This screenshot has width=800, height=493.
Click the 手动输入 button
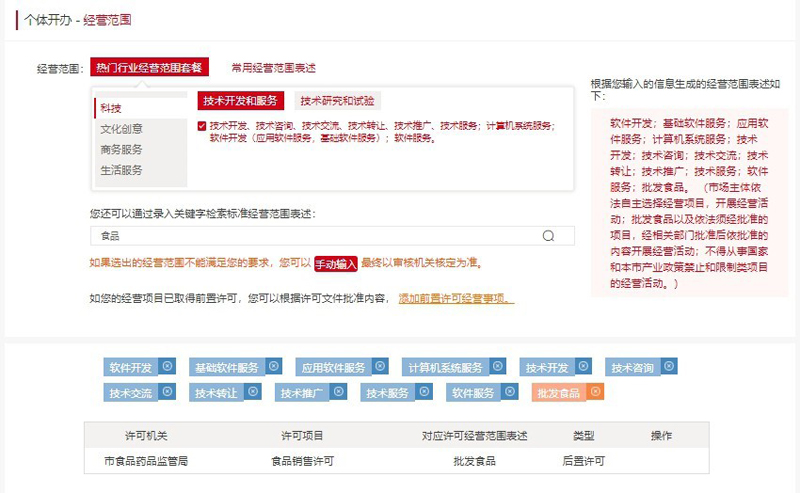tap(335, 263)
